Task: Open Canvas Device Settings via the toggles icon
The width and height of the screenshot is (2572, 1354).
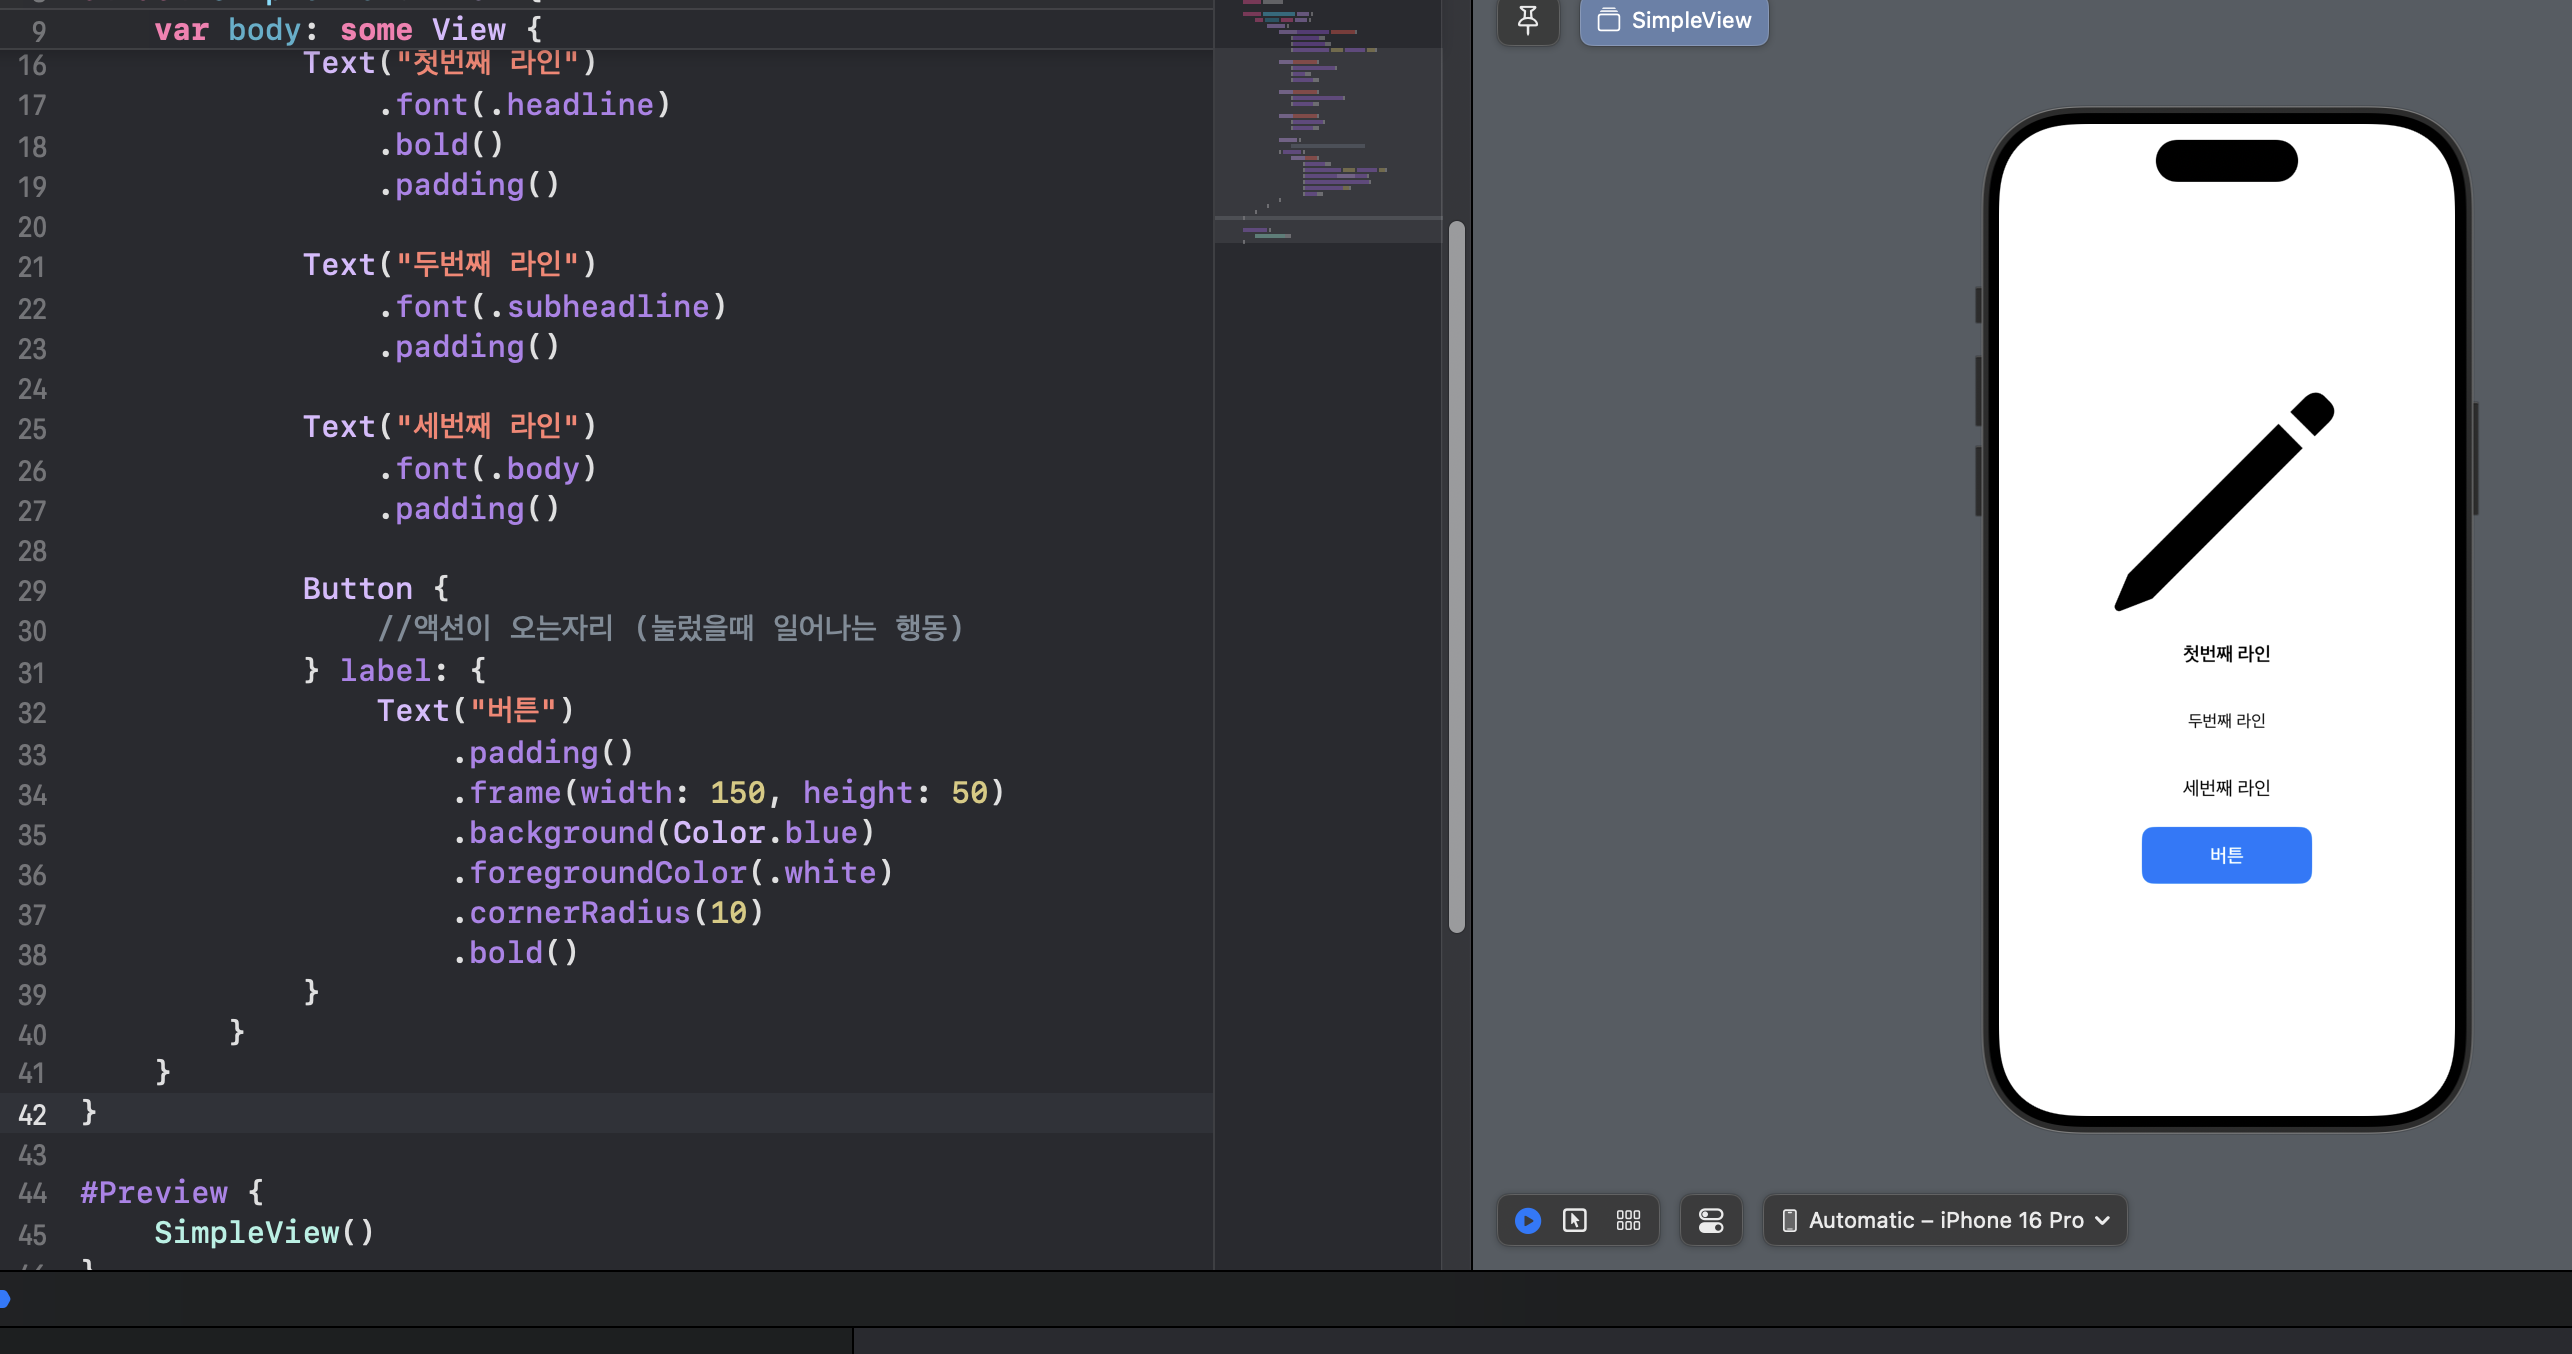Action: pyautogui.click(x=1710, y=1220)
